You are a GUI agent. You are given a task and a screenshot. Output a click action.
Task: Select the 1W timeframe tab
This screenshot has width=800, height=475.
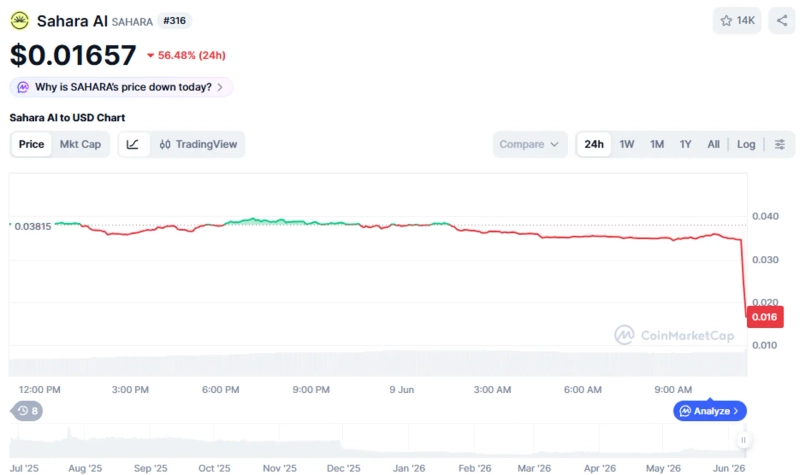627,144
